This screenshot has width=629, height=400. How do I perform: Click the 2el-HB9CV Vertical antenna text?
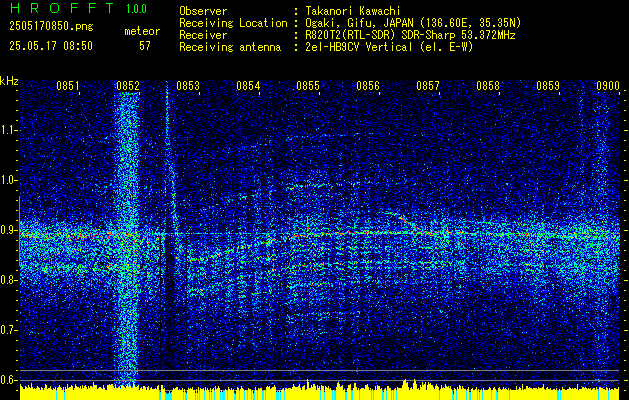tap(389, 47)
